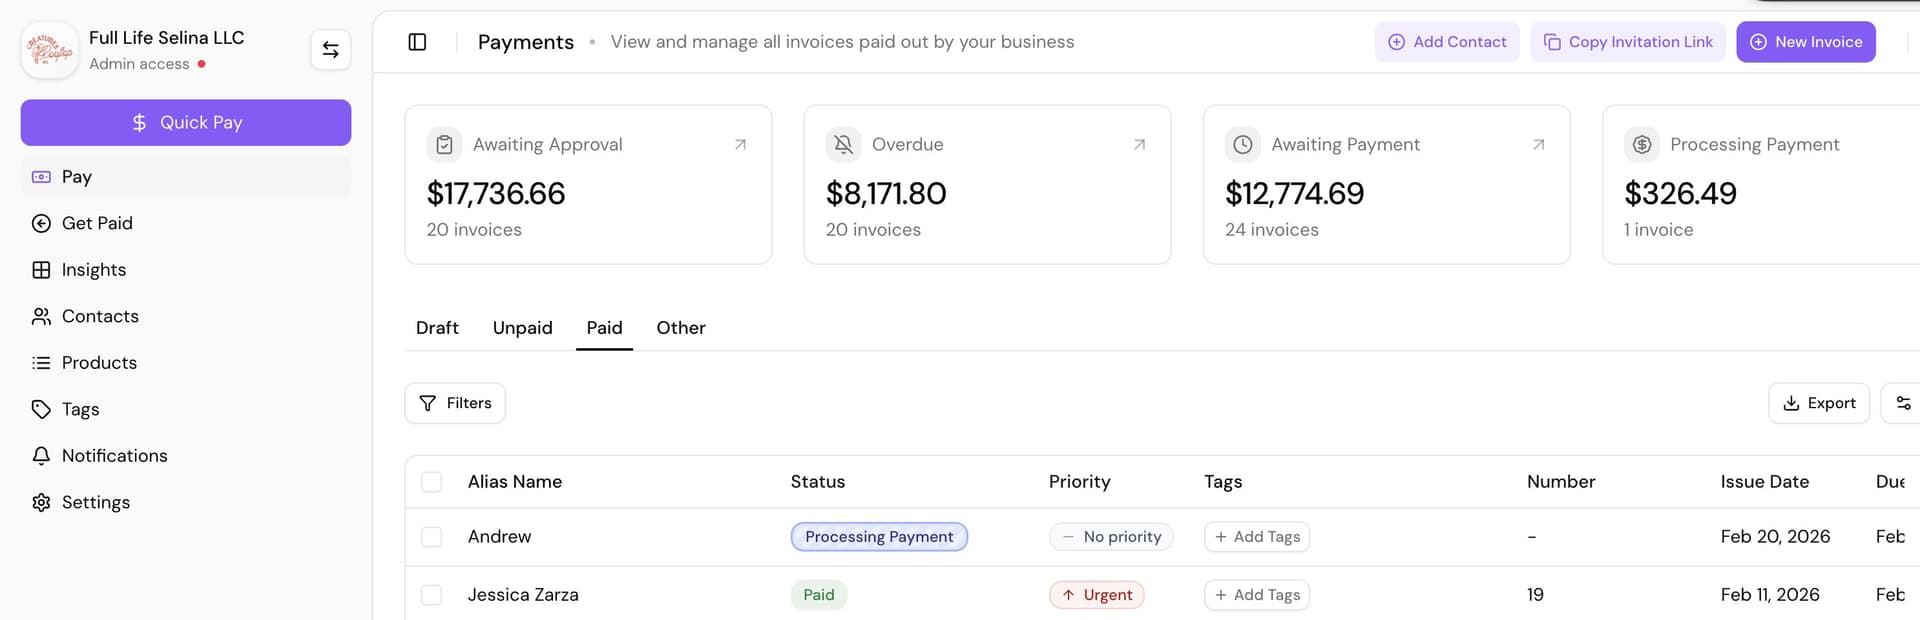Copy the invitation link
Viewport: 1920px width, 620px height.
pos(1628,42)
